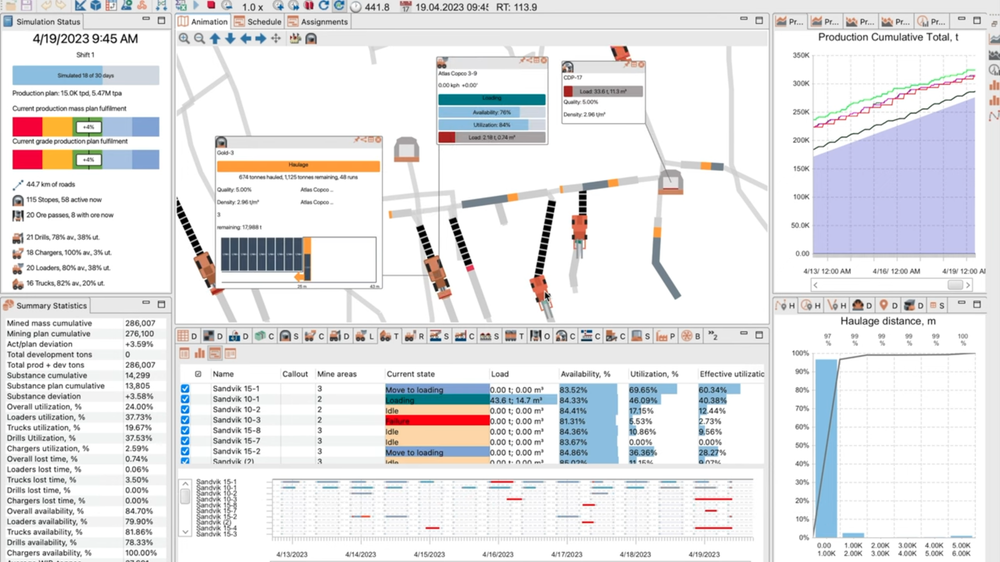Click the Simulated 18 of 30 days progress bar

(x=85, y=75)
